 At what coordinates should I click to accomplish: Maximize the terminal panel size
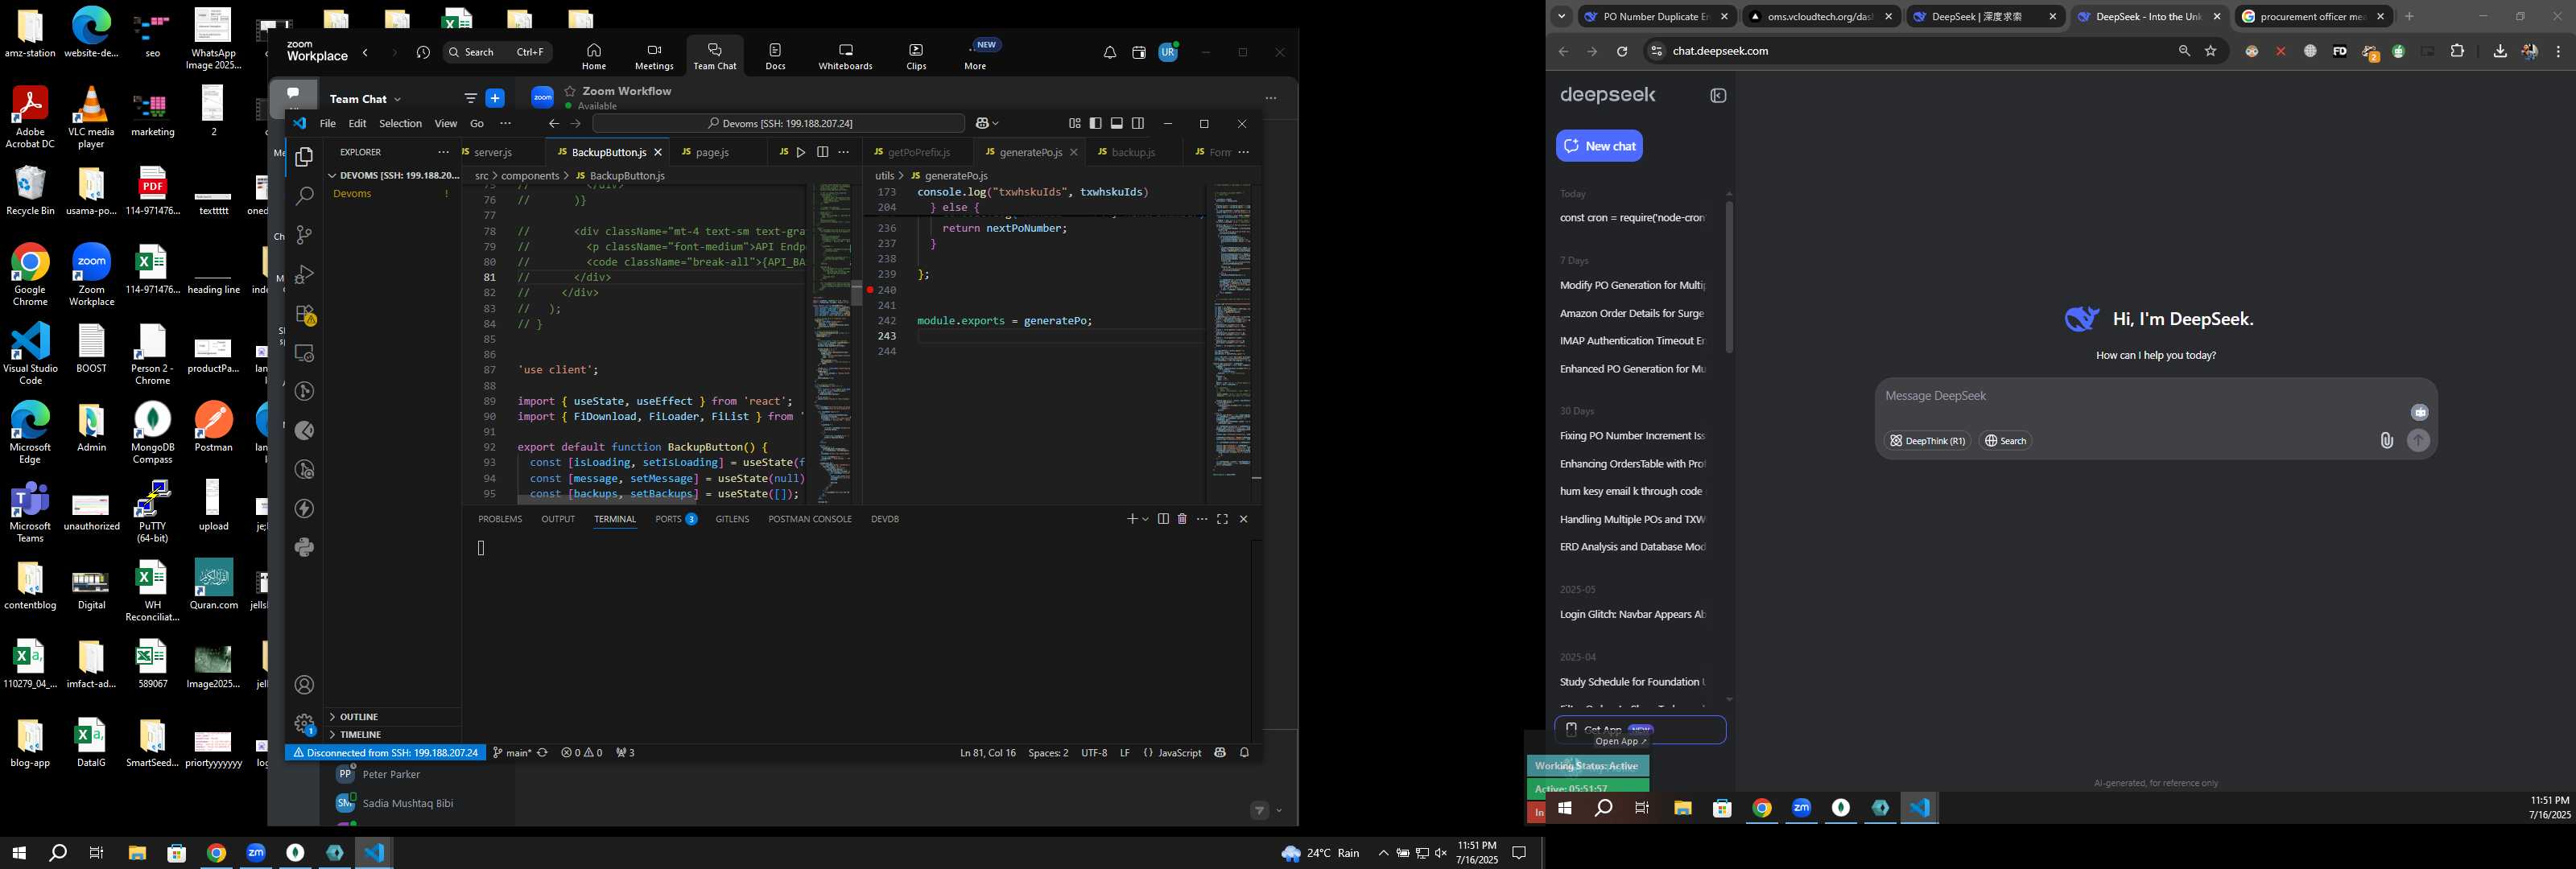[1222, 519]
